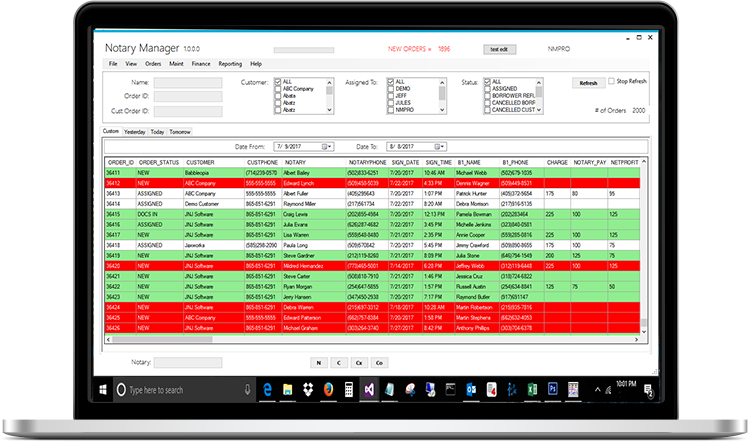The width and height of the screenshot is (749, 442).
Task: Click the Refresh button
Action: click(588, 83)
